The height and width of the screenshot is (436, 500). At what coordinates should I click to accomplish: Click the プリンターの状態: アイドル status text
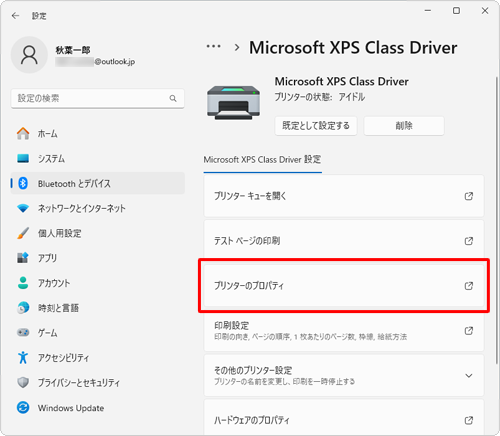319,97
